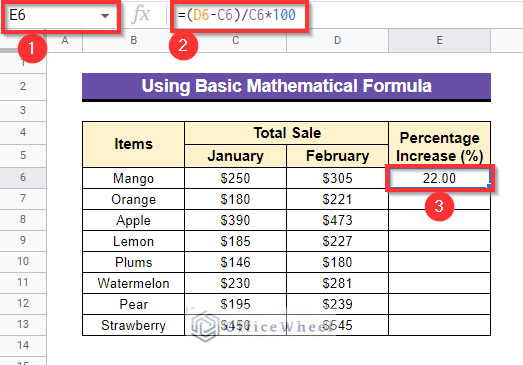Viewport: 523px width, 365px height.
Task: Select the Mango cell
Action: [133, 178]
